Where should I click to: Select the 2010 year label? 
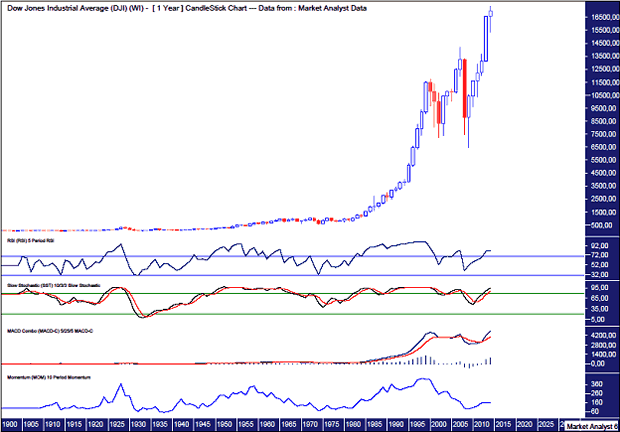pyautogui.click(x=482, y=424)
